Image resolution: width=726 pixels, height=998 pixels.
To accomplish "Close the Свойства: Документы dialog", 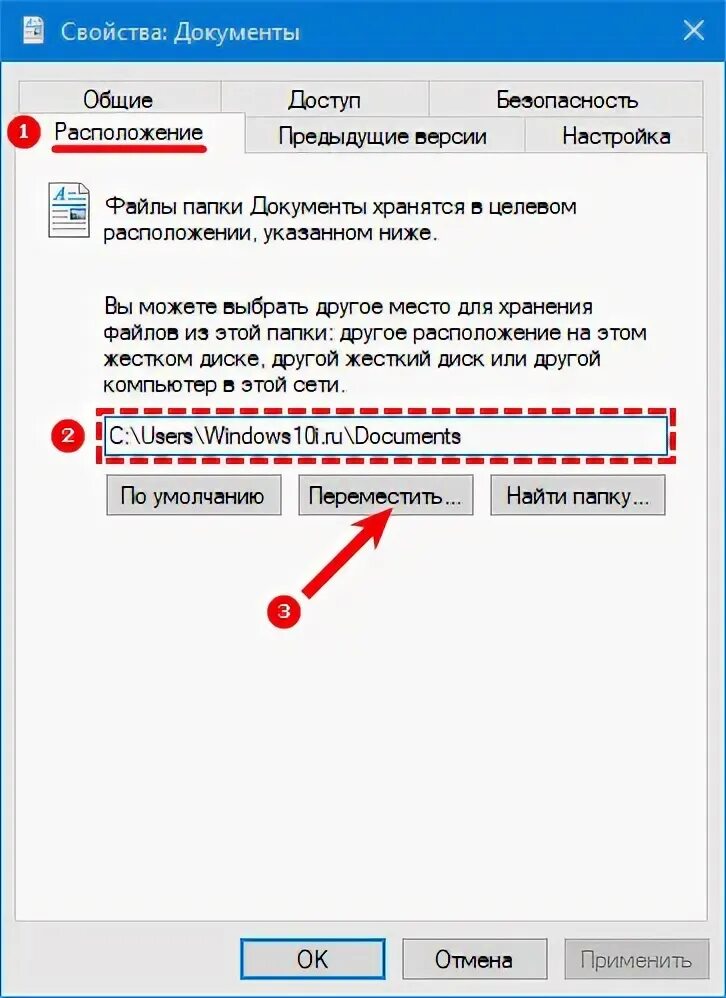I will click(x=692, y=31).
